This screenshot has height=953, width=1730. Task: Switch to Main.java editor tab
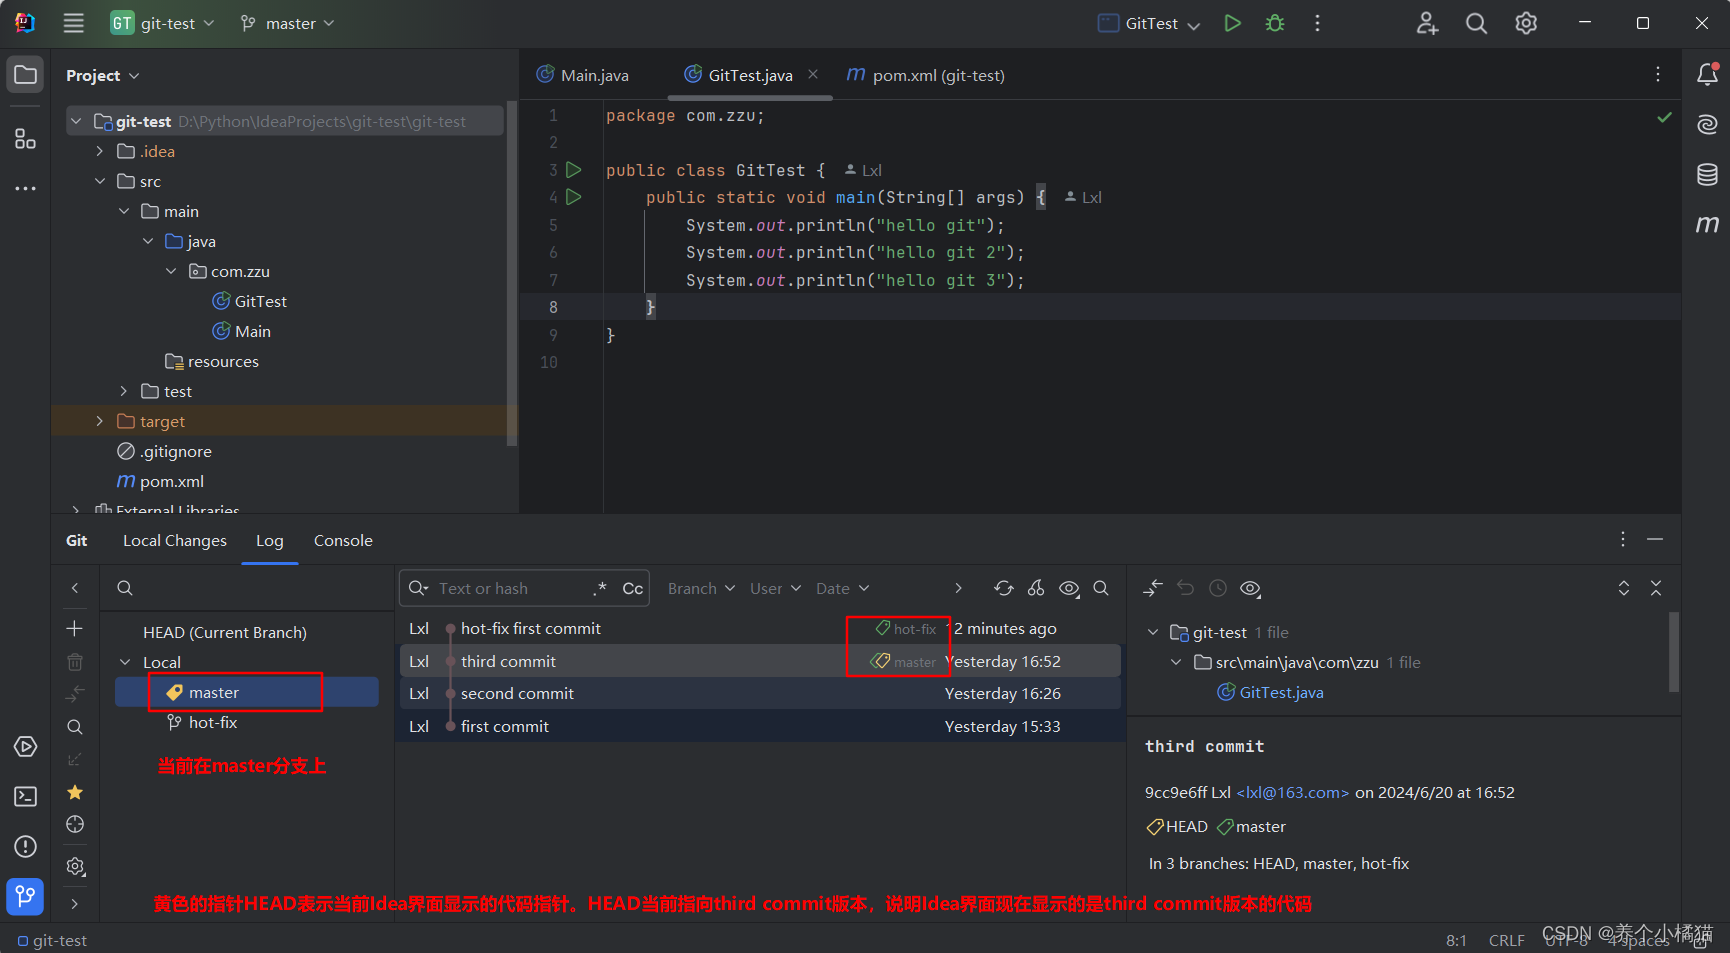[x=583, y=75]
